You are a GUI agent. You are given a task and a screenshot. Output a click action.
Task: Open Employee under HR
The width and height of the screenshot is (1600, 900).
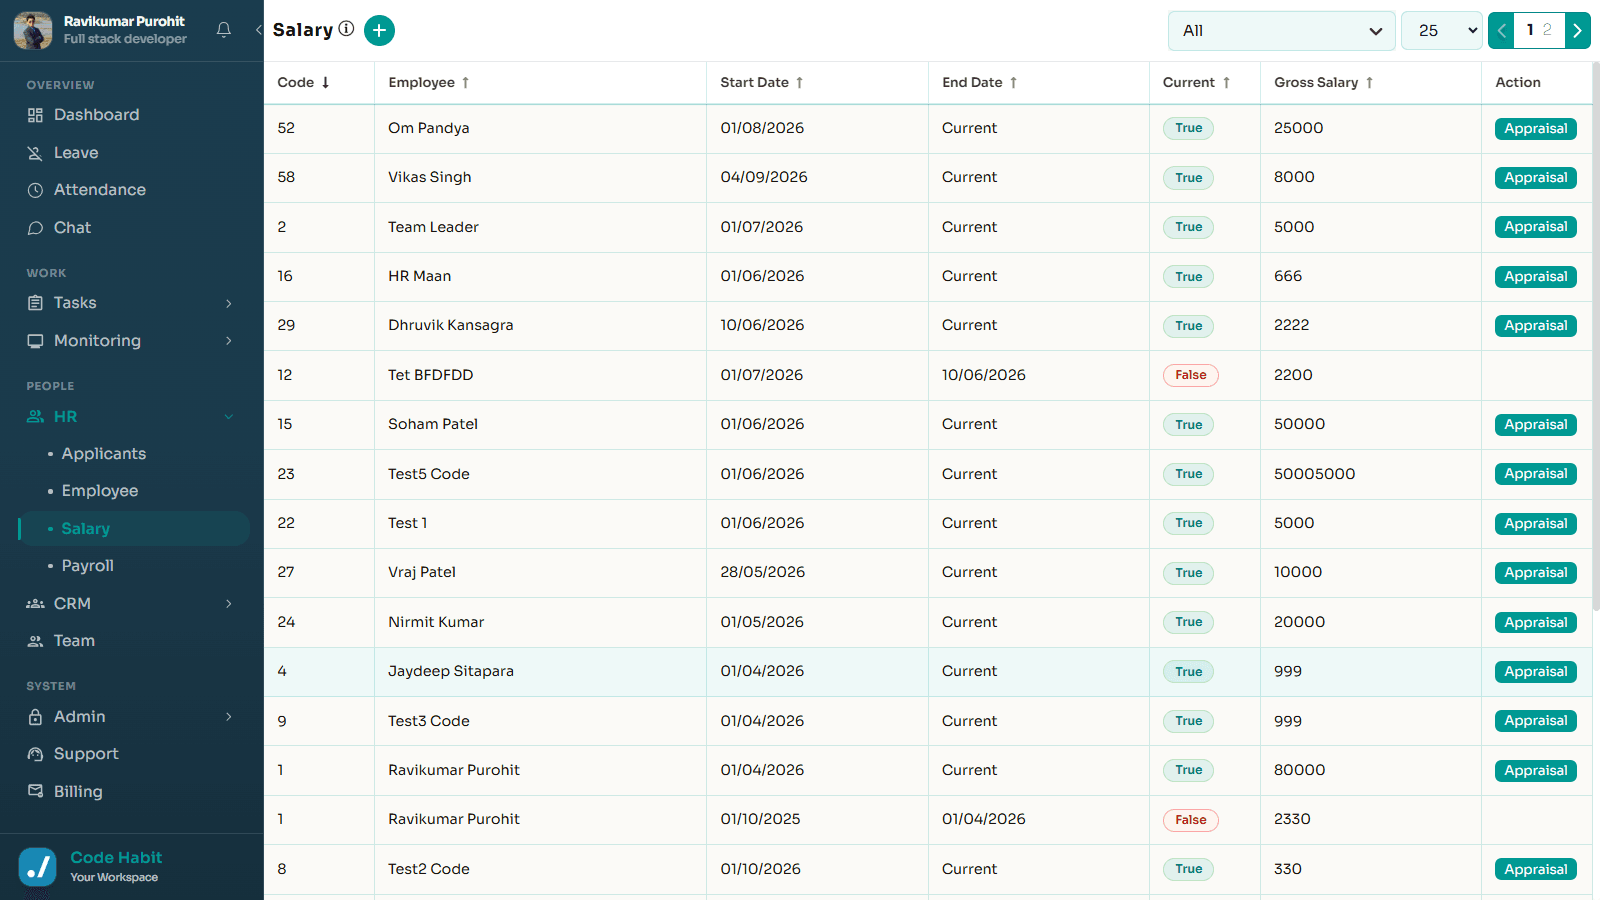100,491
